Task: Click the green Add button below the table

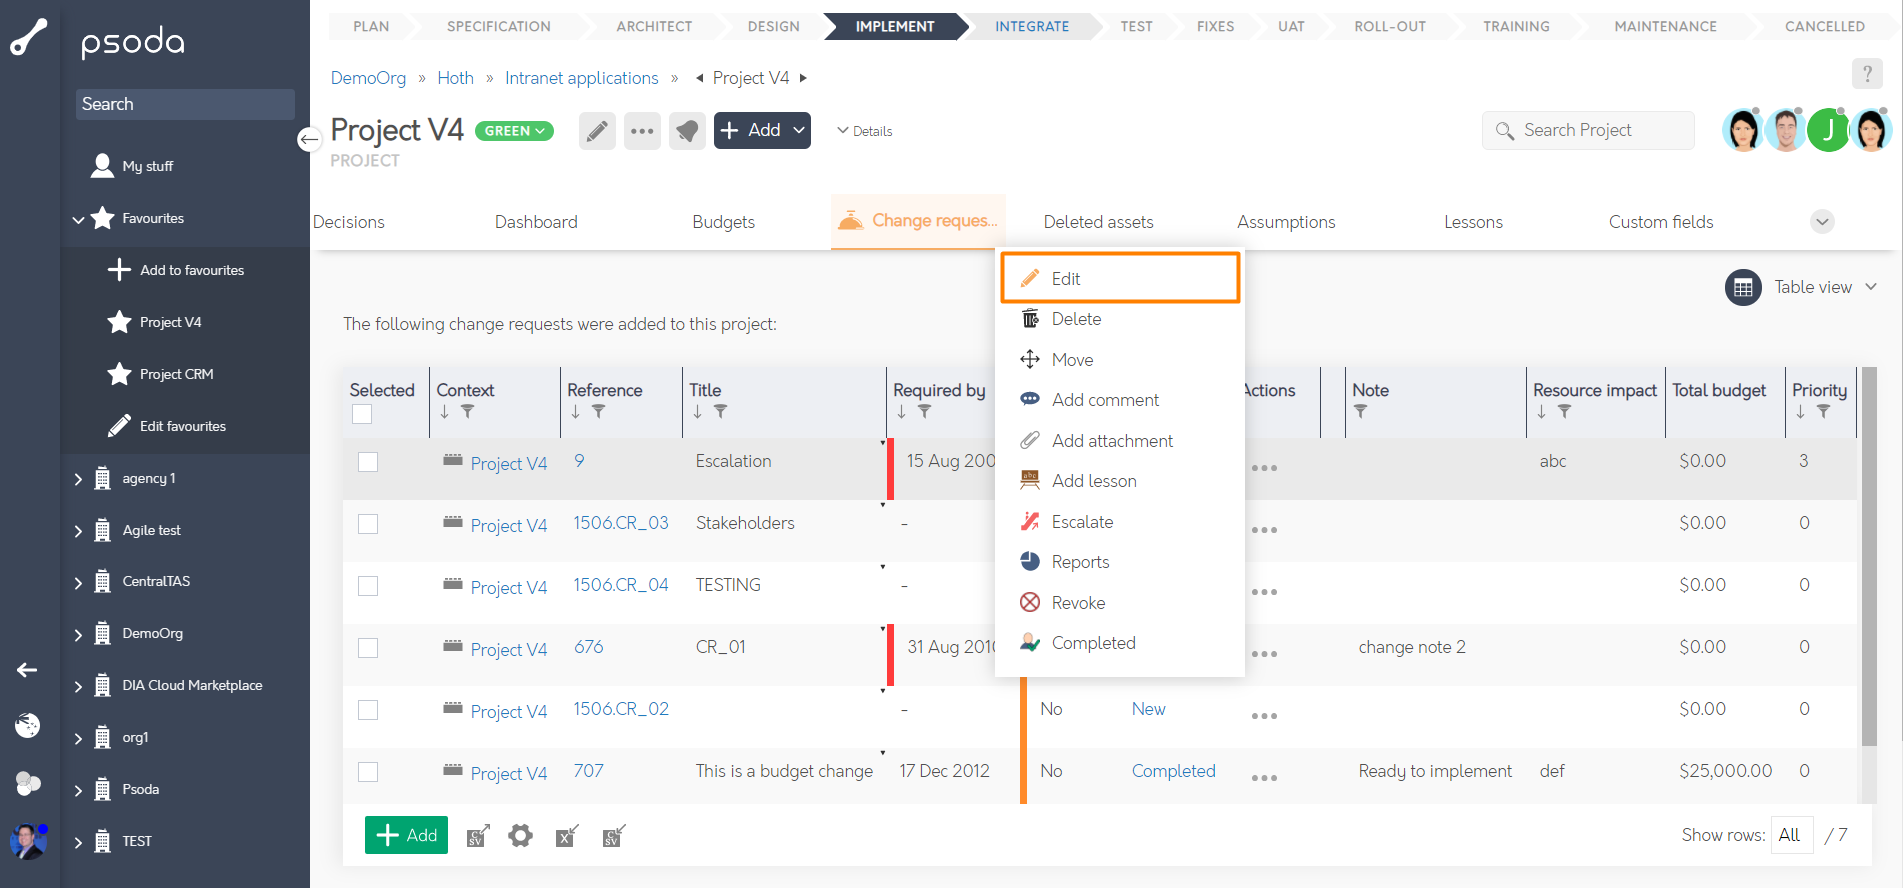Action: (406, 835)
